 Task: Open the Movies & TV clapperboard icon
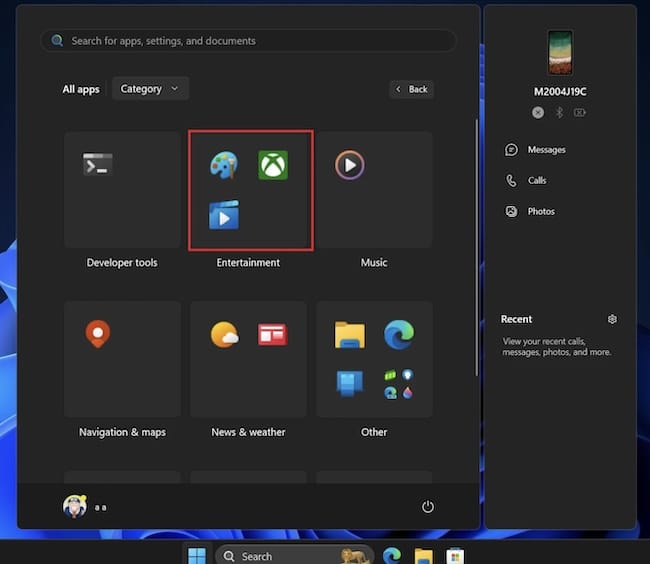[224, 215]
